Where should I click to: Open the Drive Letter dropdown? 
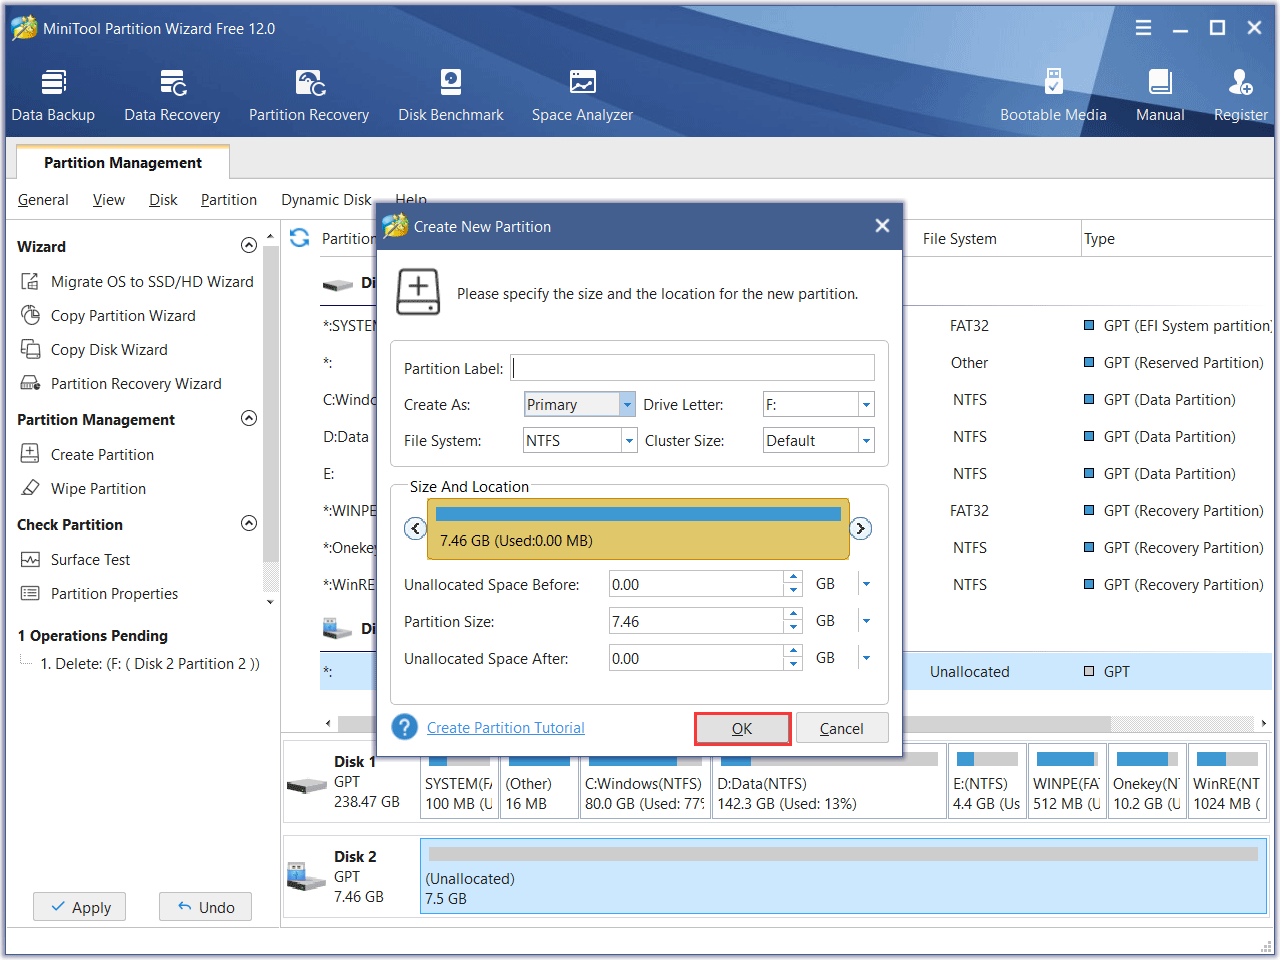(x=866, y=405)
